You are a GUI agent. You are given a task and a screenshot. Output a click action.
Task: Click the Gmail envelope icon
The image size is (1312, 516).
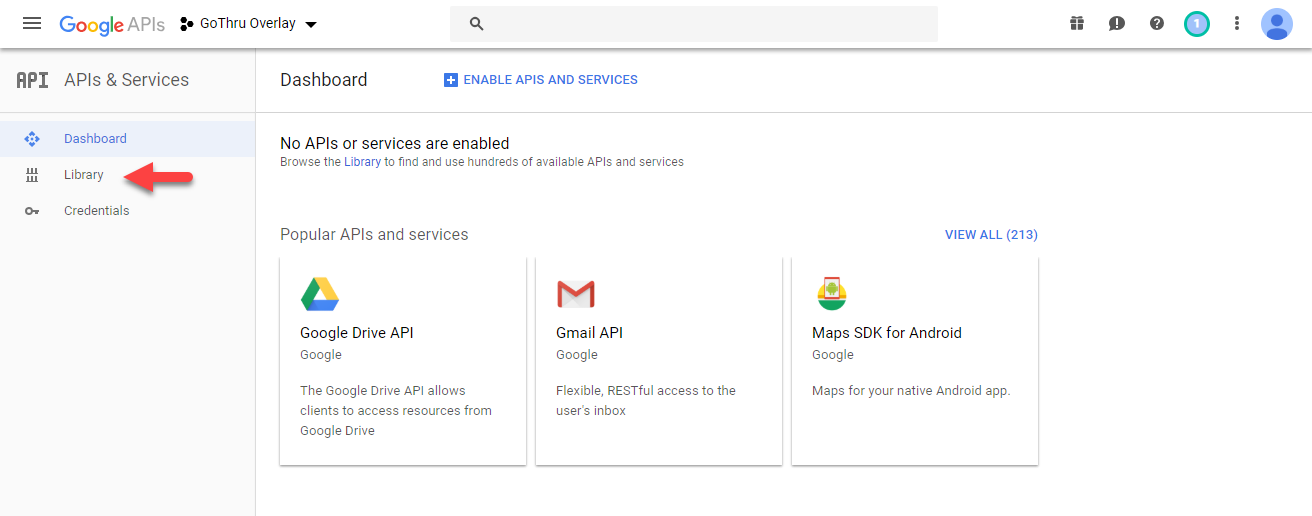(x=576, y=294)
